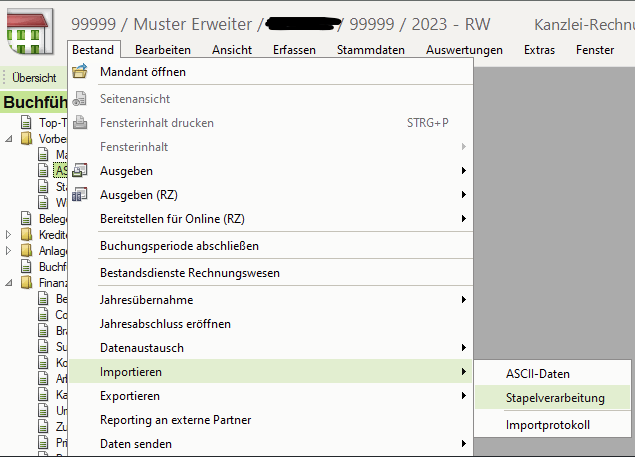This screenshot has width=635, height=457.
Task: Click the house application logo icon
Action: [x=30, y=32]
